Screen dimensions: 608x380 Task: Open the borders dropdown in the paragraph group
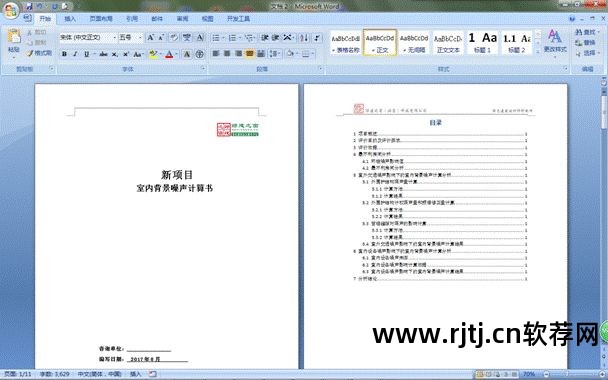click(308, 54)
